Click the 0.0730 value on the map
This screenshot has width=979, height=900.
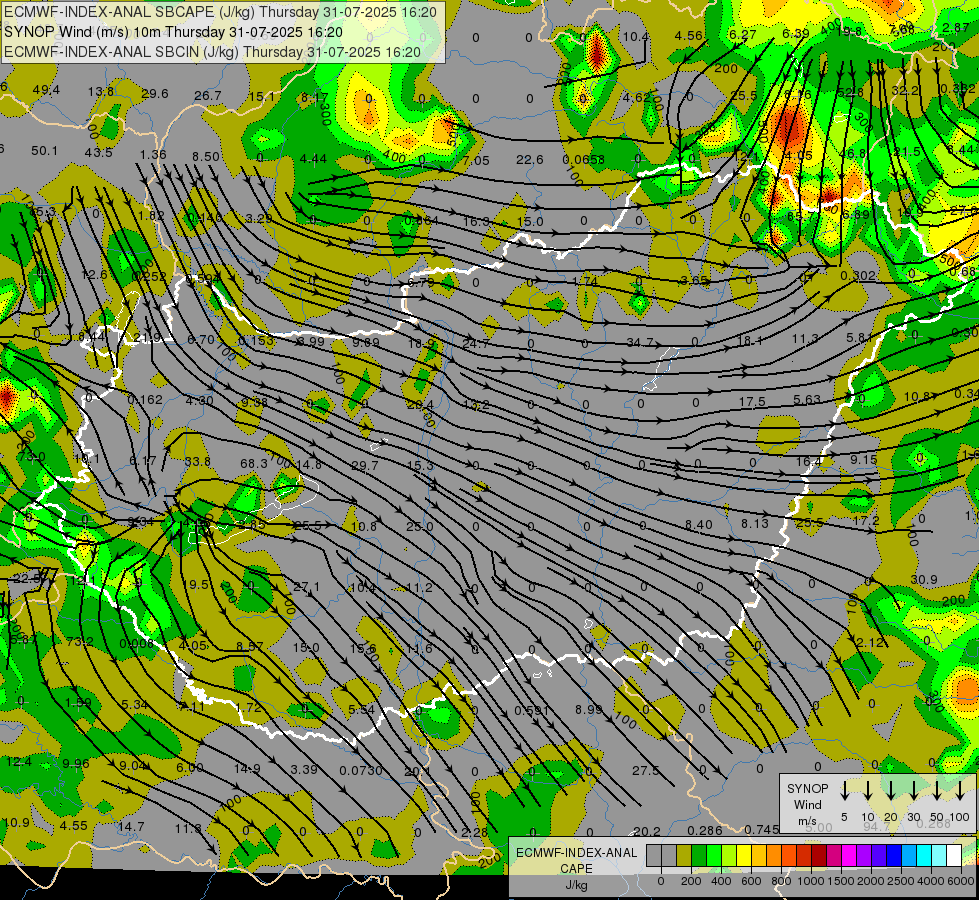pyautogui.click(x=361, y=770)
